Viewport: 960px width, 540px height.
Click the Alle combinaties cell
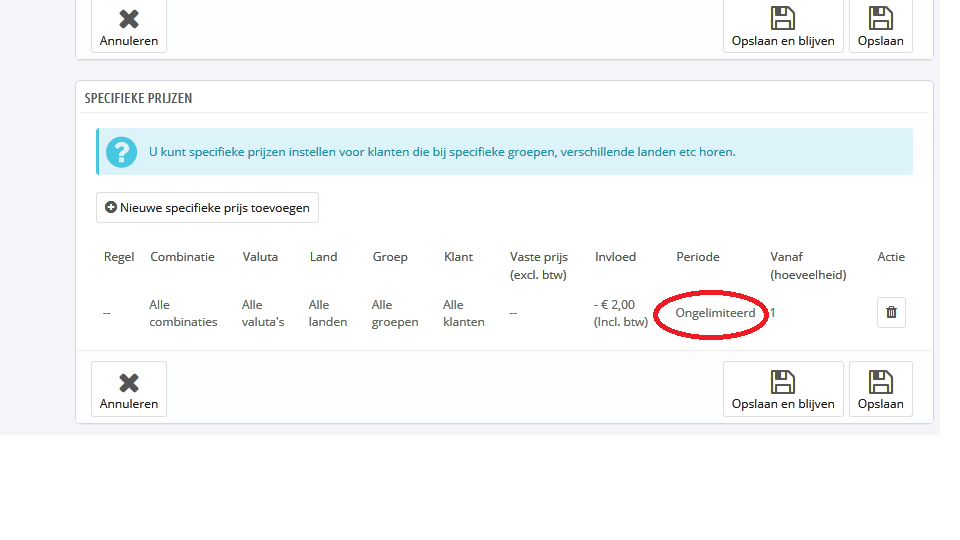(183, 313)
